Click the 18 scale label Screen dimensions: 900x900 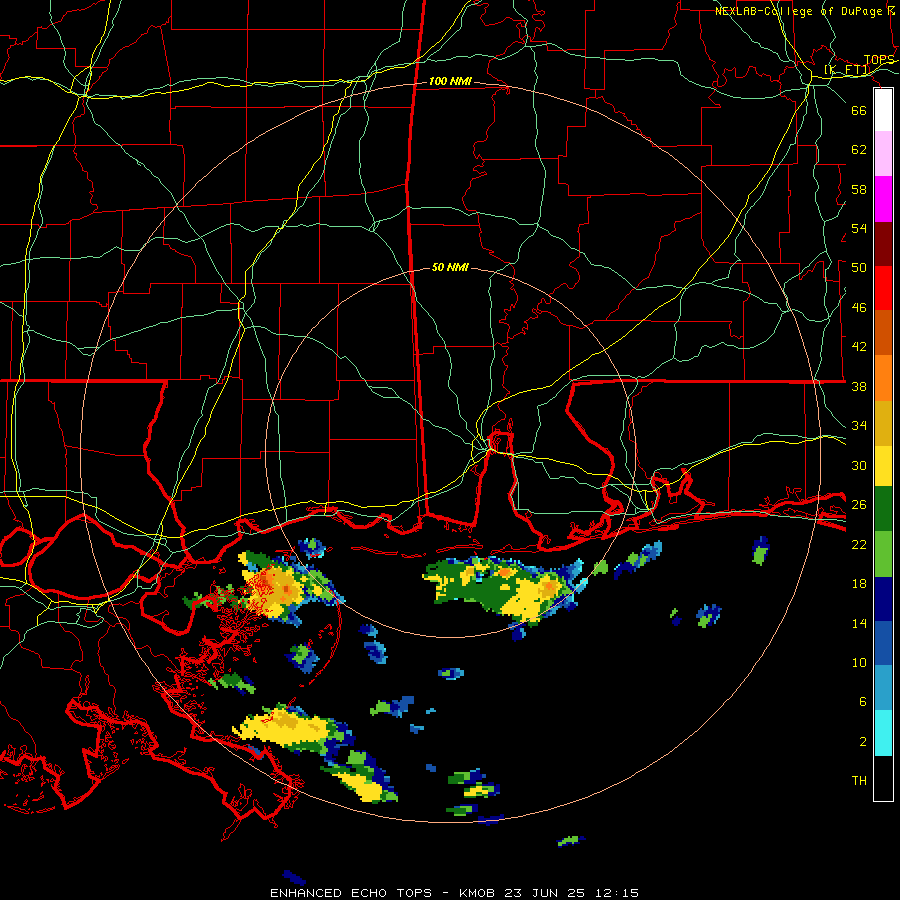point(859,584)
